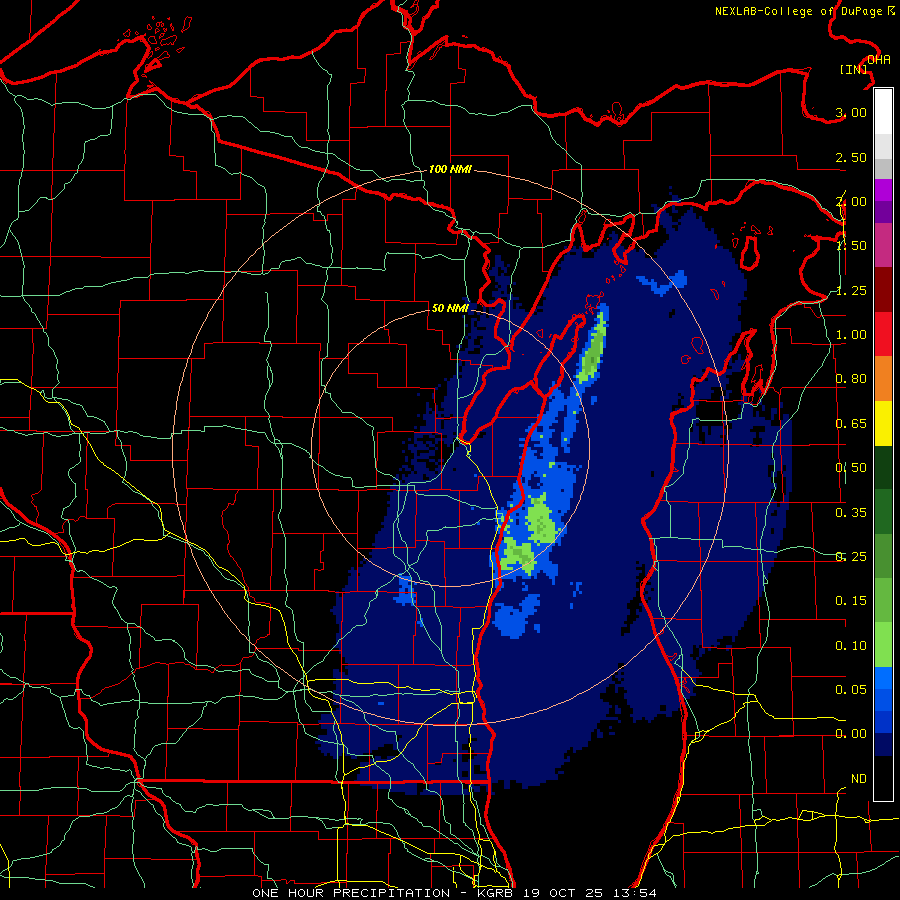The height and width of the screenshot is (900, 900).
Task: Click the 0.65 legend value
Action: [x=851, y=424]
